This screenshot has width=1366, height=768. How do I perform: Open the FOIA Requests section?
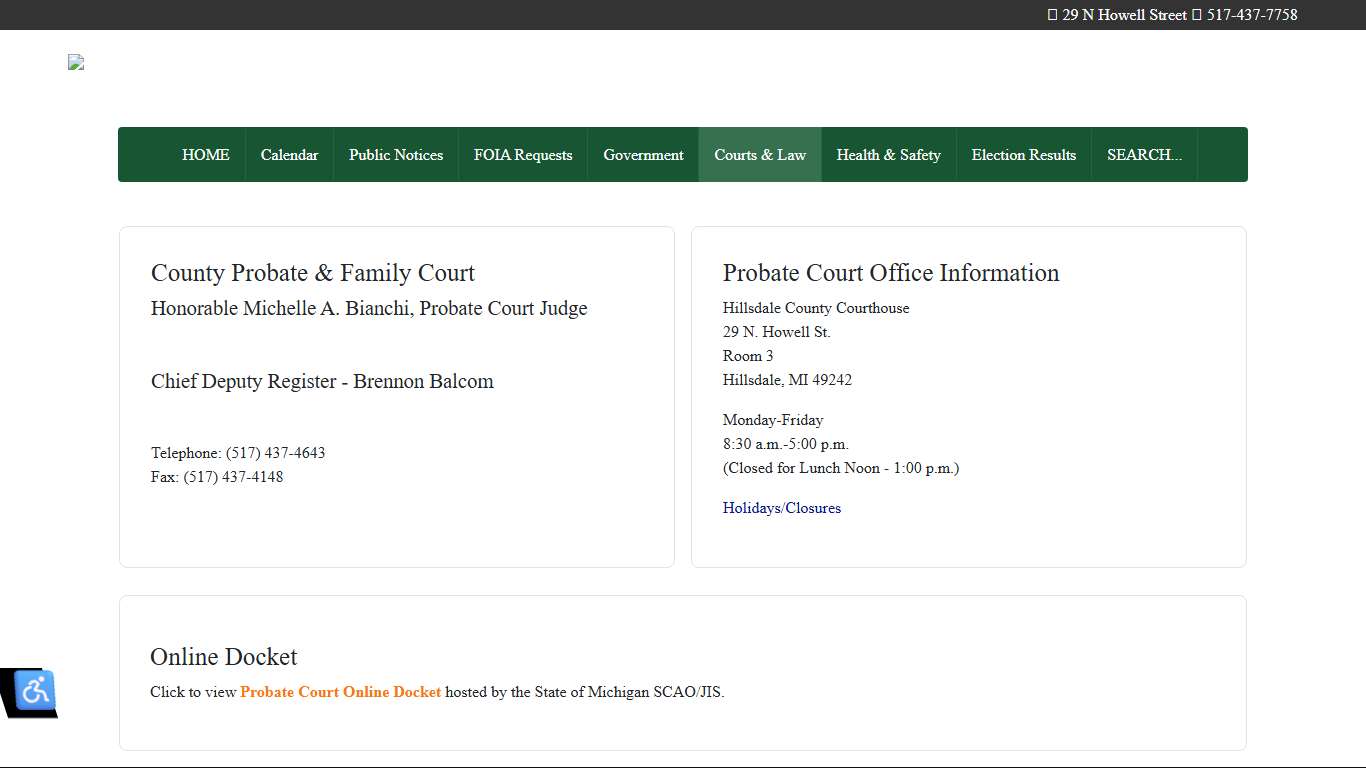523,154
